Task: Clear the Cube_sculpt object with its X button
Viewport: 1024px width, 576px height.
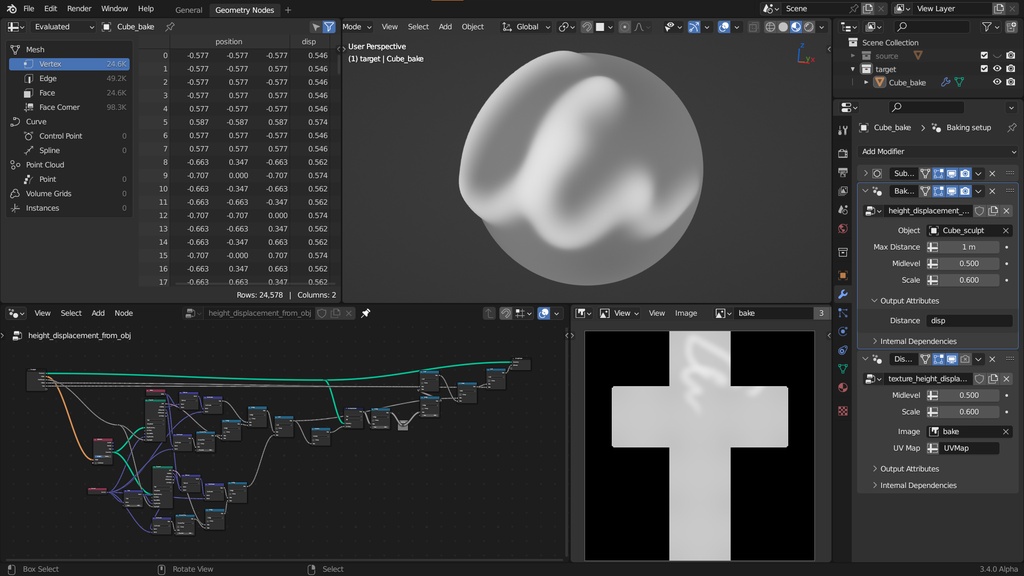Action: (1005, 230)
